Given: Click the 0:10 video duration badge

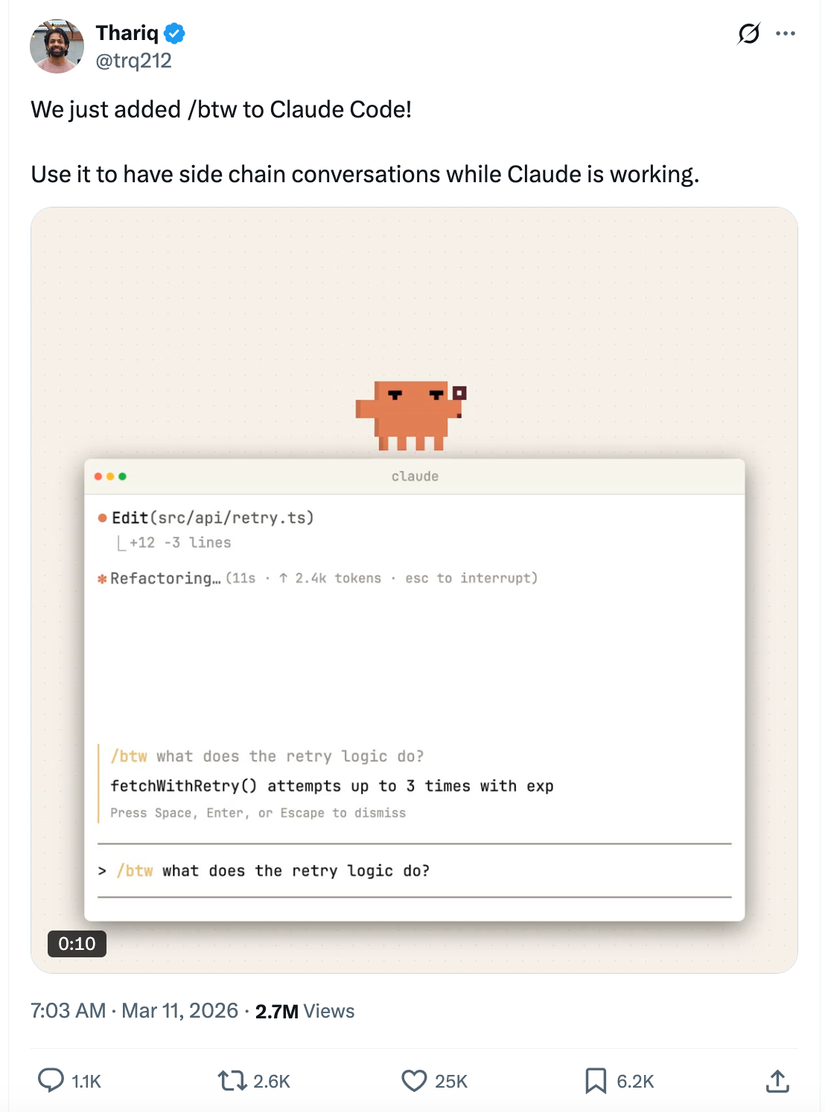Looking at the screenshot, I should pyautogui.click(x=77, y=943).
